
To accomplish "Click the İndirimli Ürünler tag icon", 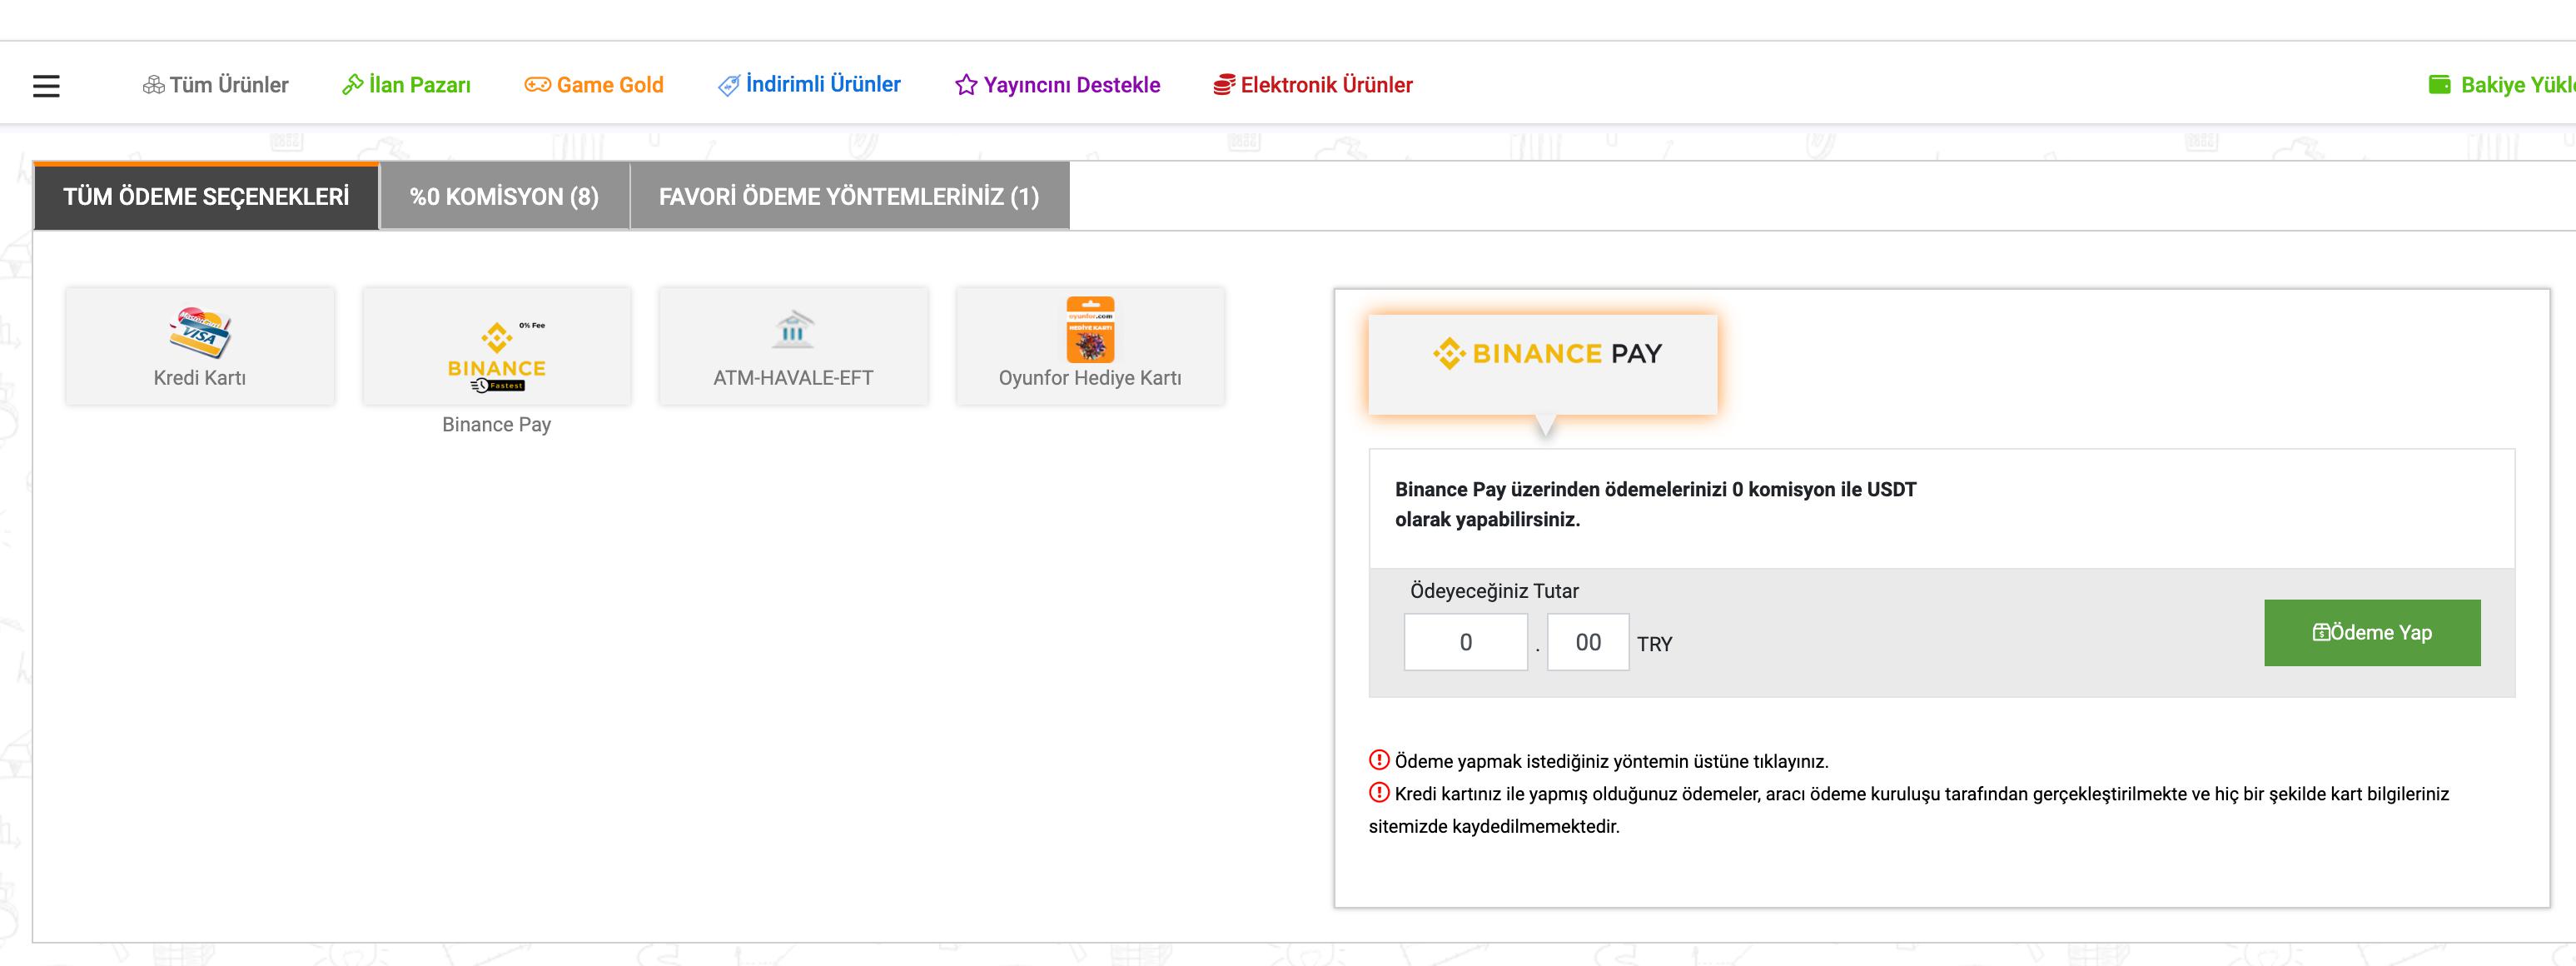I will coord(729,85).
